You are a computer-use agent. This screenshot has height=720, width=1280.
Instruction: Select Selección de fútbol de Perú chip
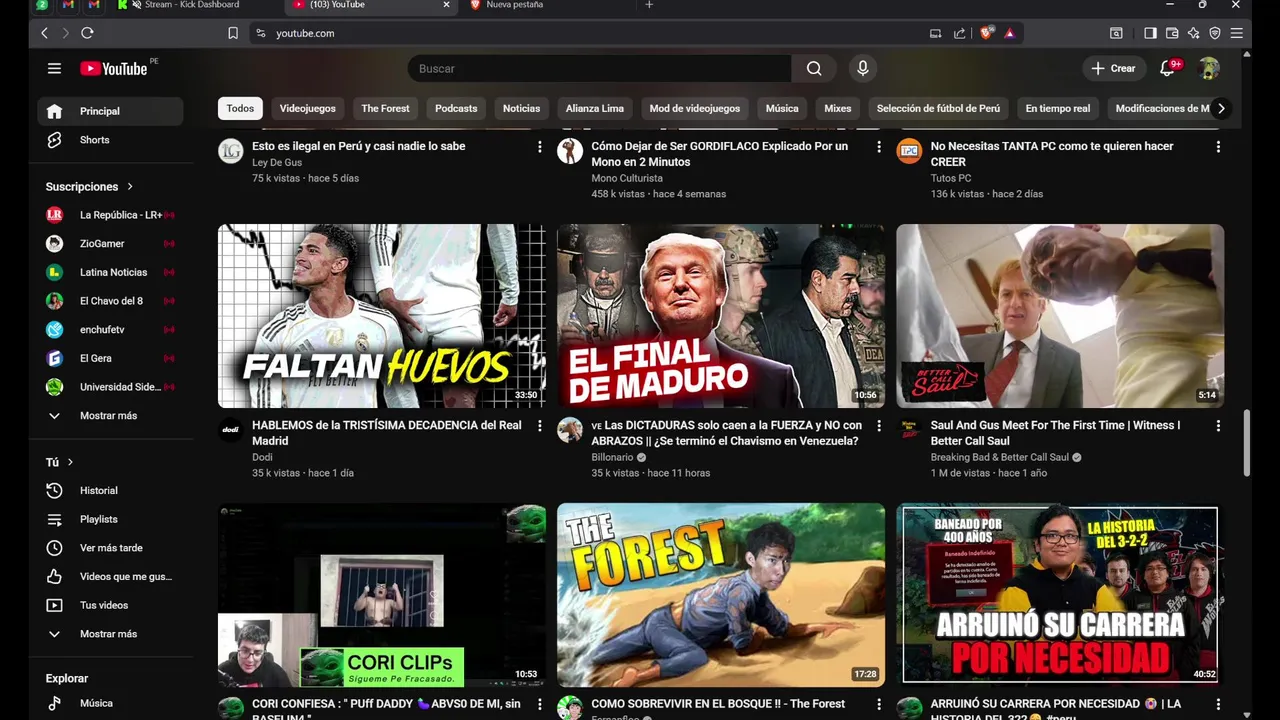[x=938, y=108]
